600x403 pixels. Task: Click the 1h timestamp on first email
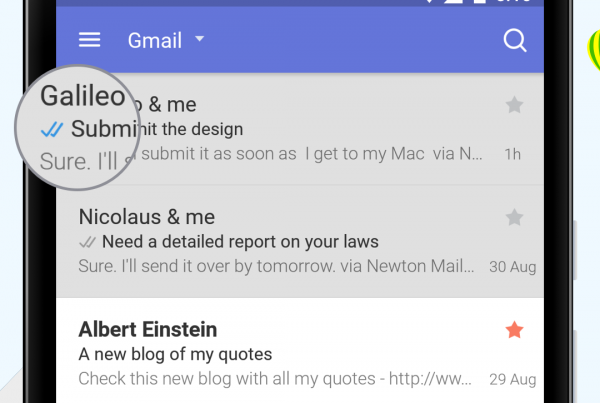(x=513, y=154)
